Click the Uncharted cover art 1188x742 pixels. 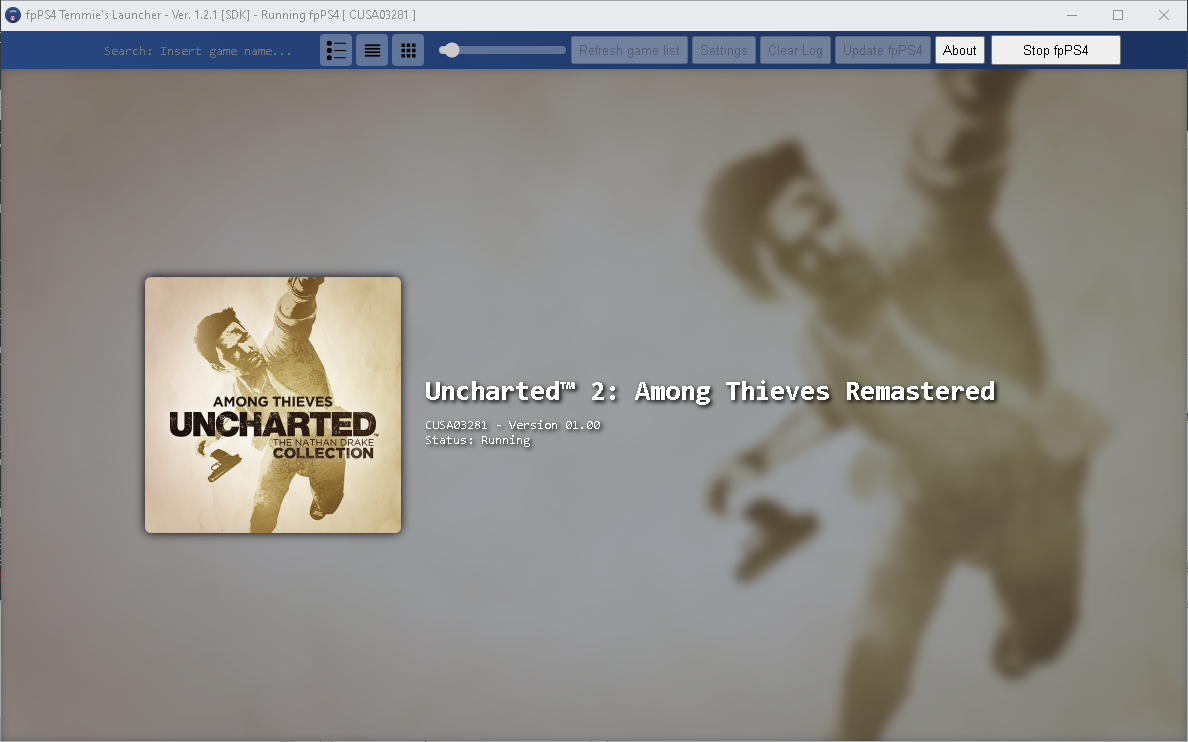(272, 404)
